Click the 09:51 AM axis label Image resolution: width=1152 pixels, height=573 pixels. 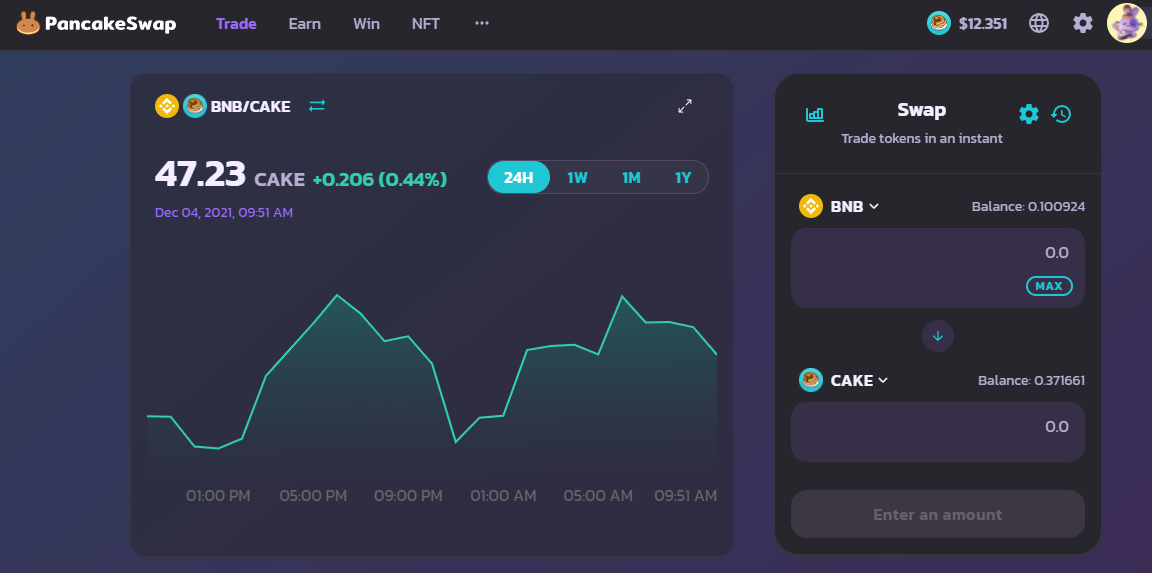coord(685,496)
